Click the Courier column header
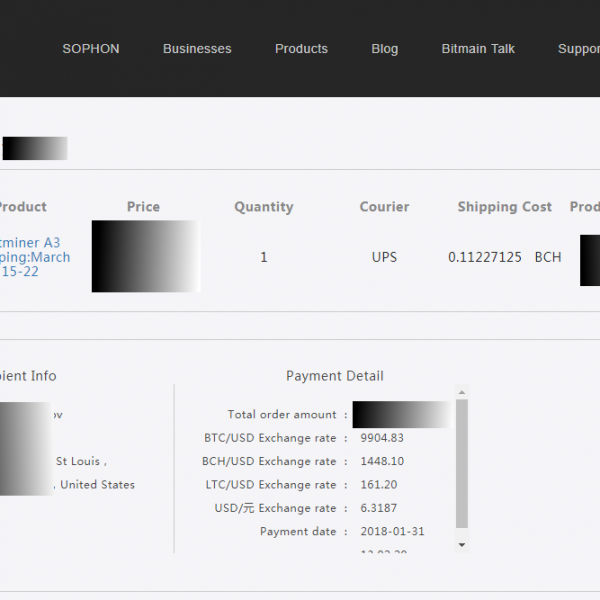The image size is (600, 600). pos(384,207)
